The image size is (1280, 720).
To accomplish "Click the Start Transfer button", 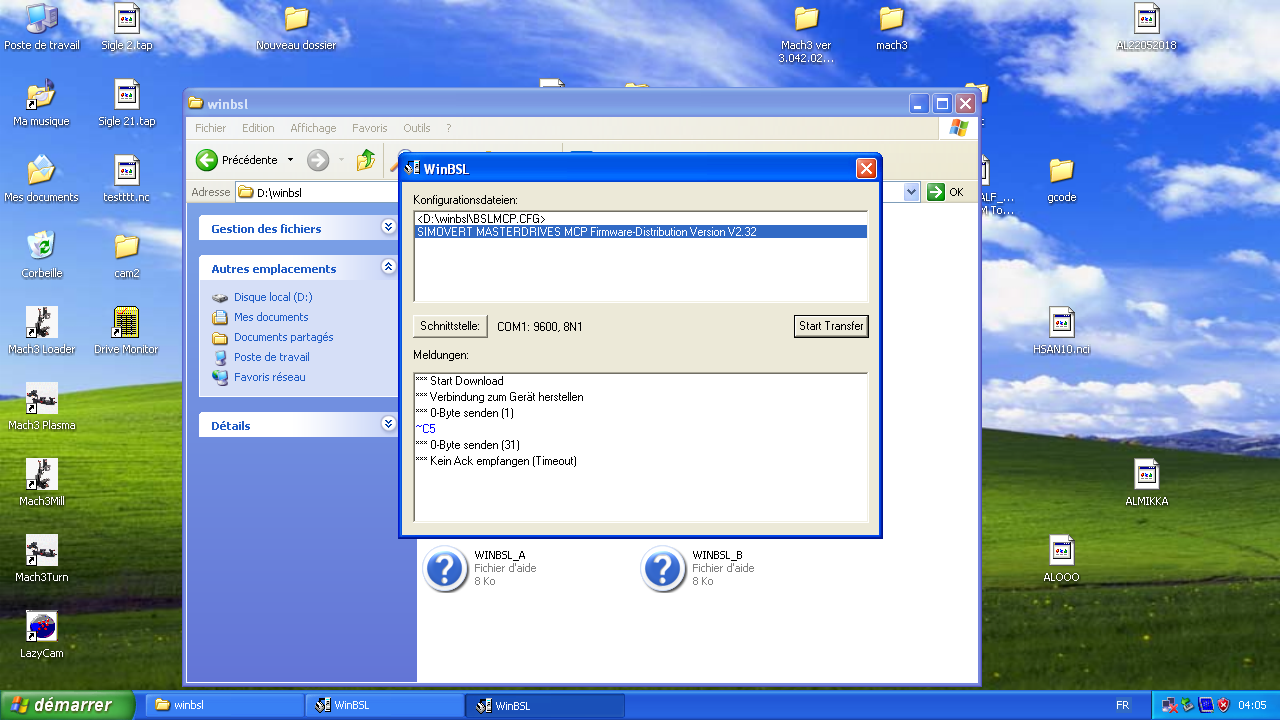I will coord(830,326).
